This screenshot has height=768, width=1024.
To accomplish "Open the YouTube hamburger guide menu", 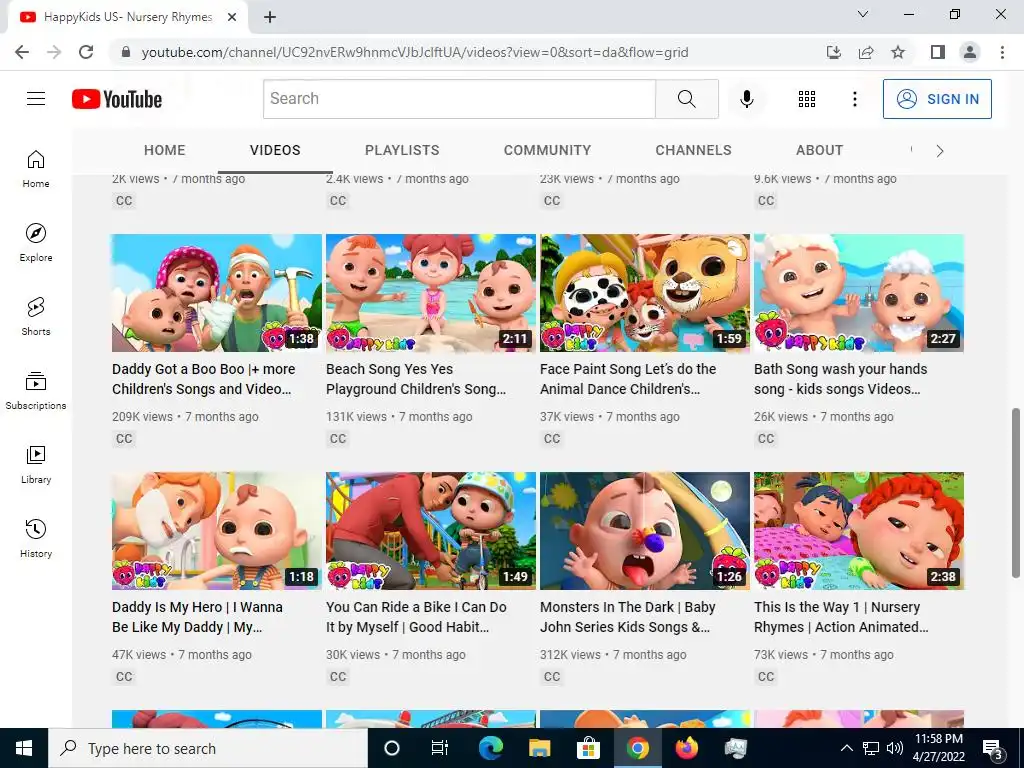I will (36, 99).
